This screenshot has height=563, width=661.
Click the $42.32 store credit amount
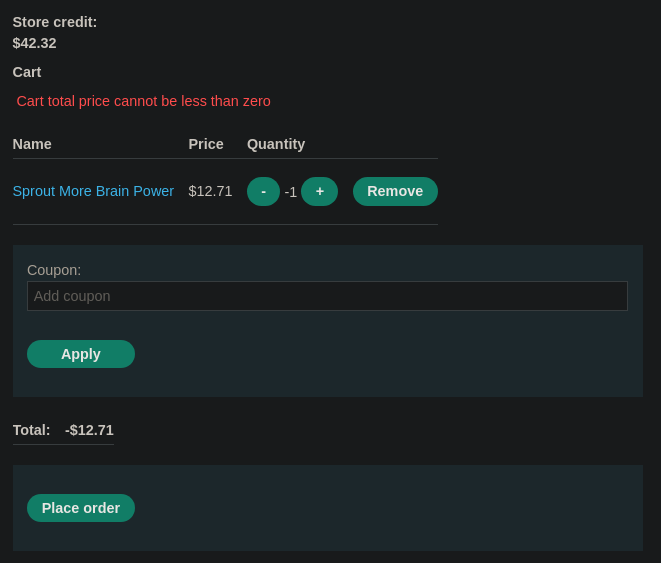(x=35, y=43)
